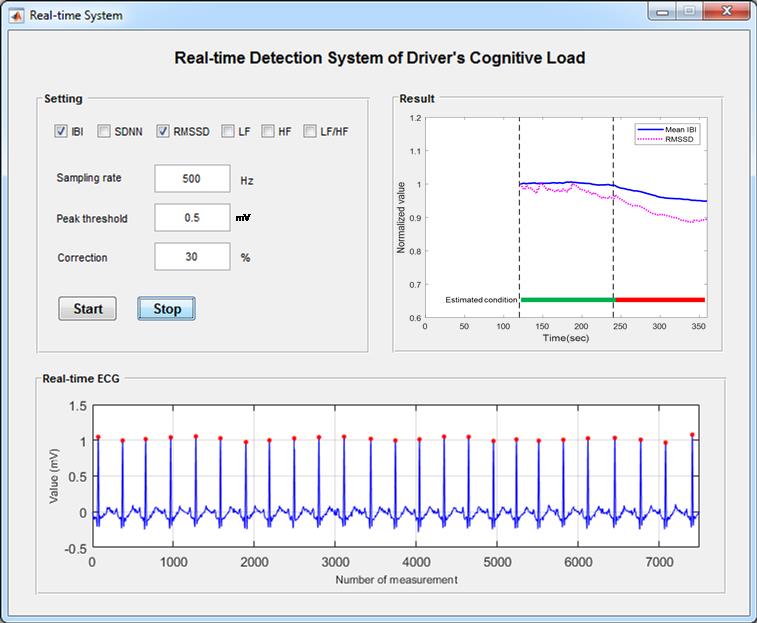Click the green estimated condition bar
The height and width of the screenshot is (623, 757).
(x=568, y=300)
